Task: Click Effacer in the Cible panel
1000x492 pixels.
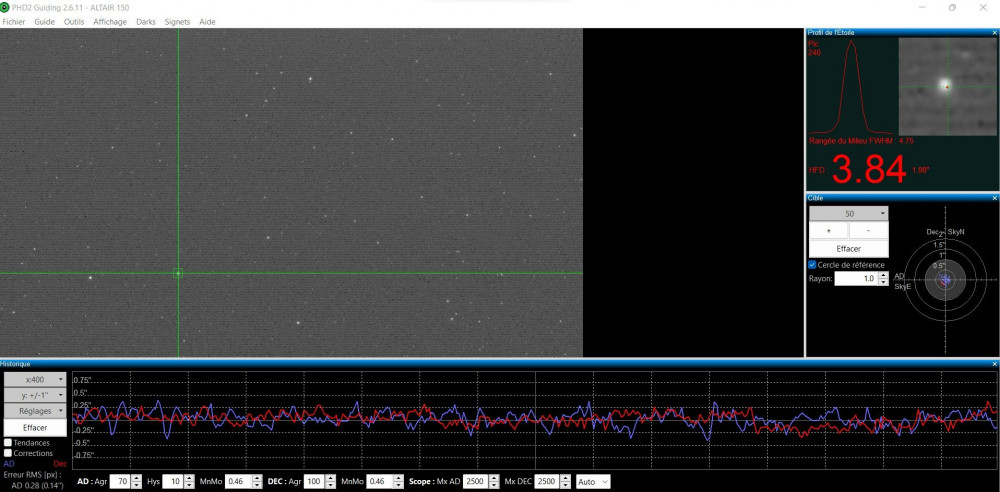Action: coord(849,249)
